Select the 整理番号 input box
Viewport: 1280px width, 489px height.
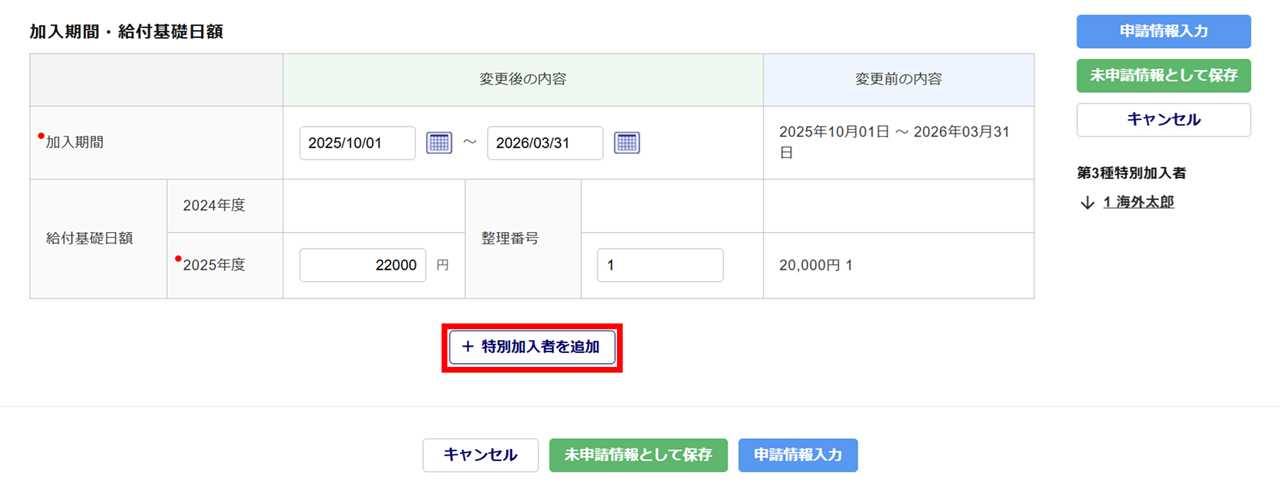click(659, 265)
